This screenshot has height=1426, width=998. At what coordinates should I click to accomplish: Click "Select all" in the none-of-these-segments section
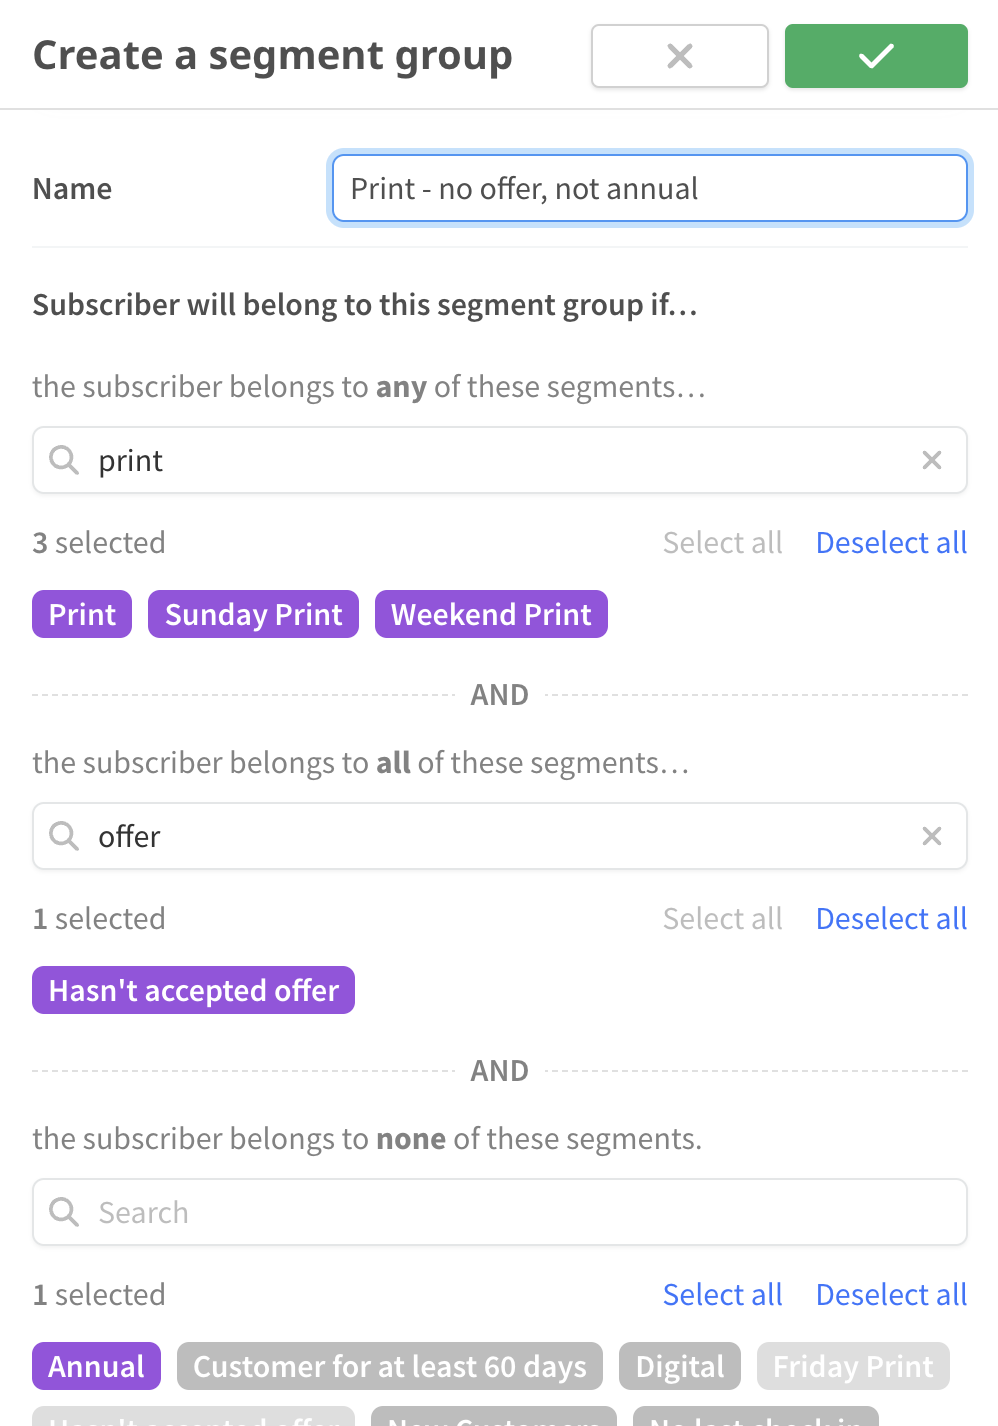click(x=723, y=1294)
